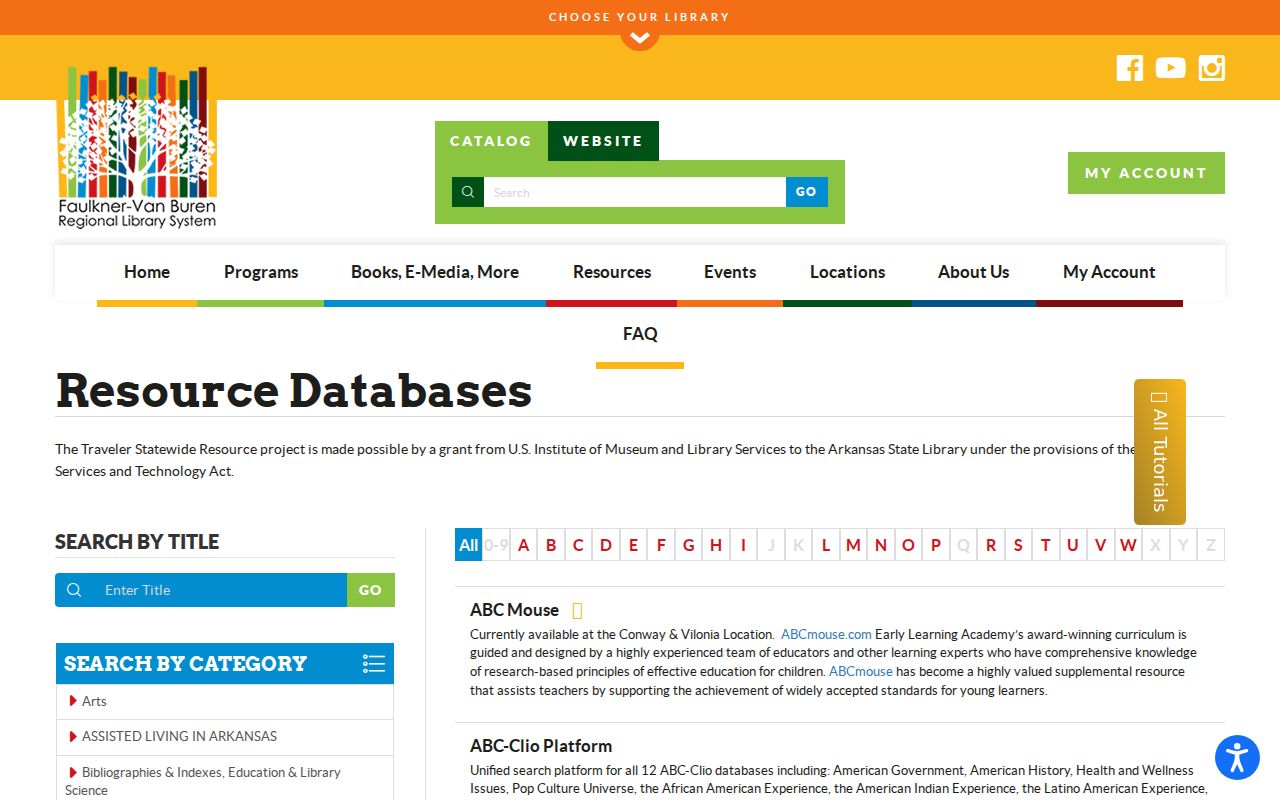This screenshot has height=800, width=1280.
Task: Click the tutorial icon beside ABC Mouse
Action: click(577, 610)
